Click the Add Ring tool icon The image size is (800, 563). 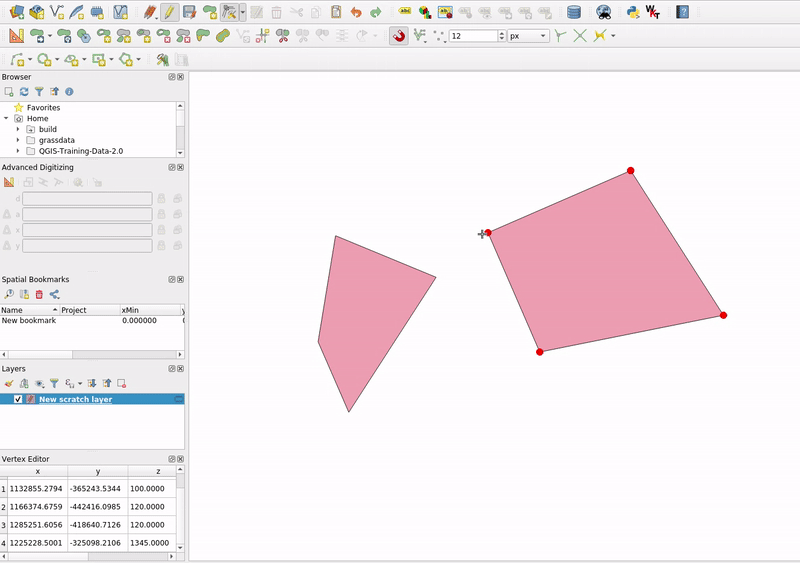pyautogui.click(x=104, y=35)
